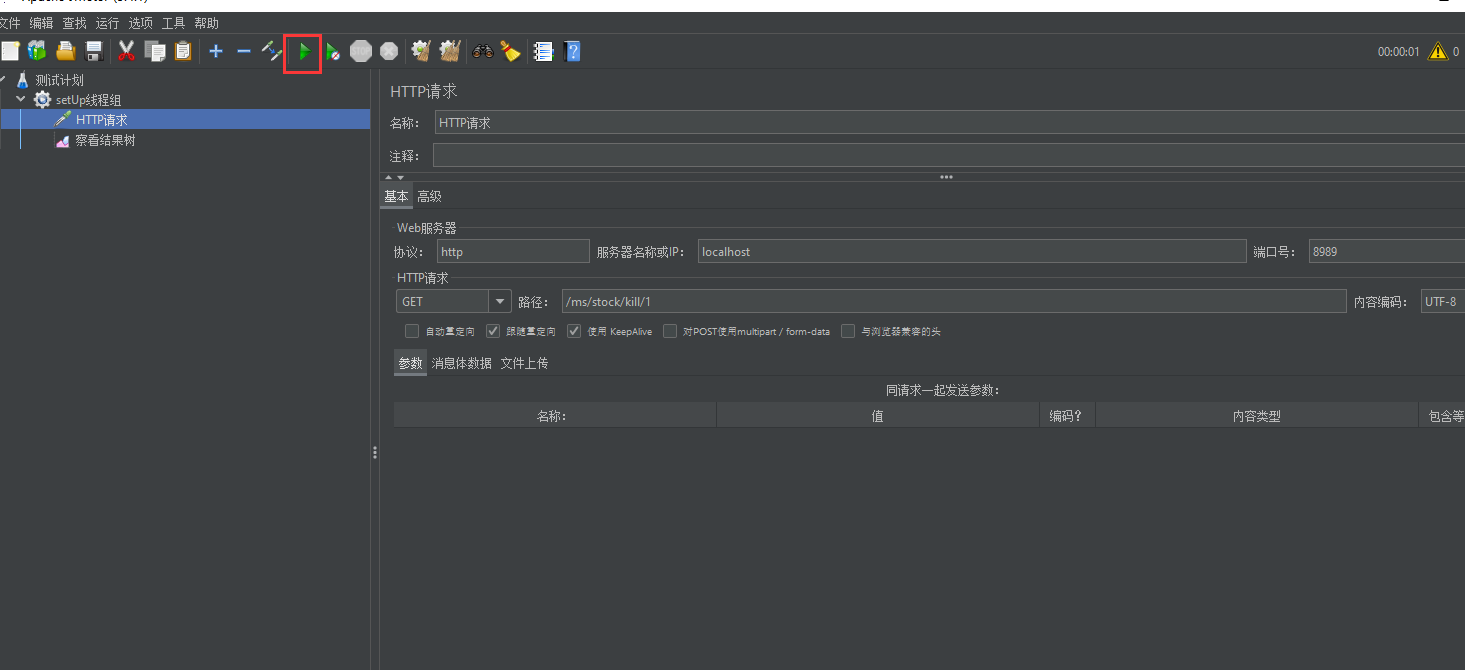Select the setUp线程组 tree label

coord(89,100)
